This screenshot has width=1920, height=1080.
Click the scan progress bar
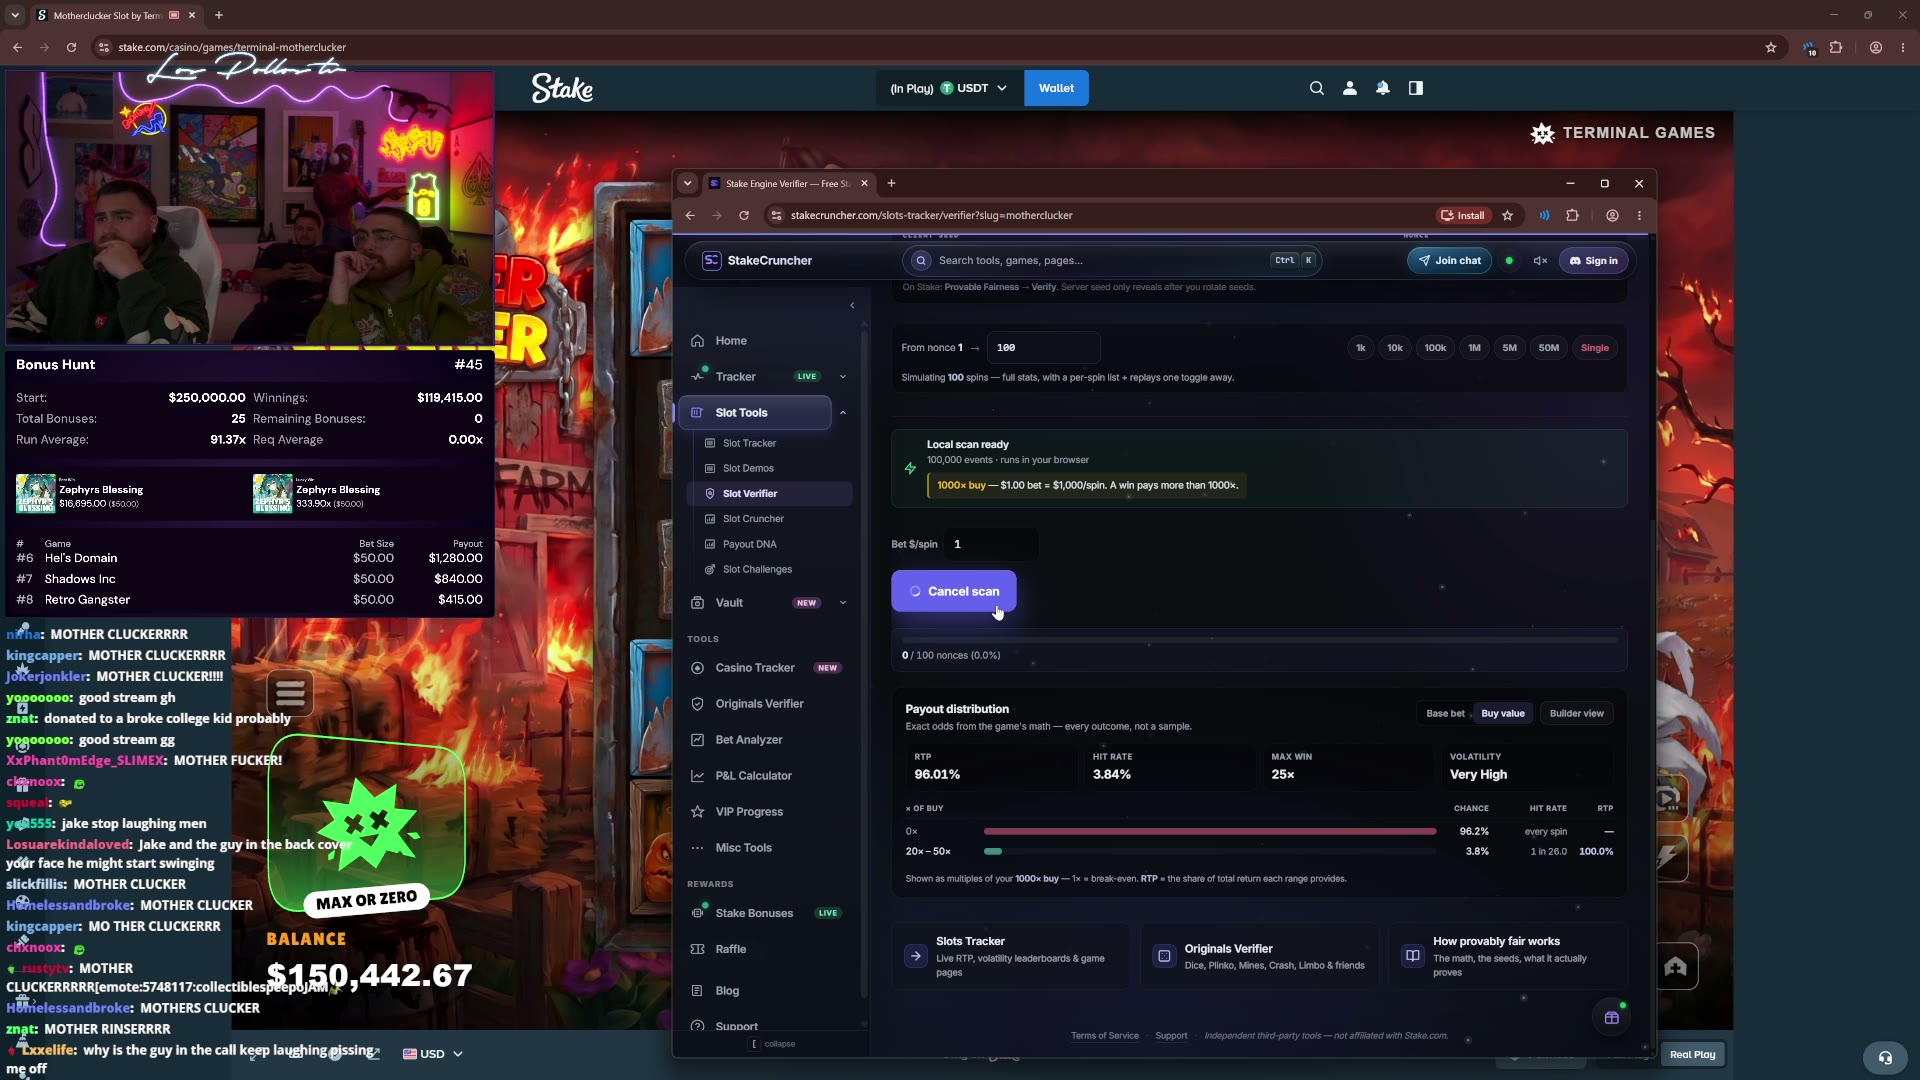[x=1259, y=639]
